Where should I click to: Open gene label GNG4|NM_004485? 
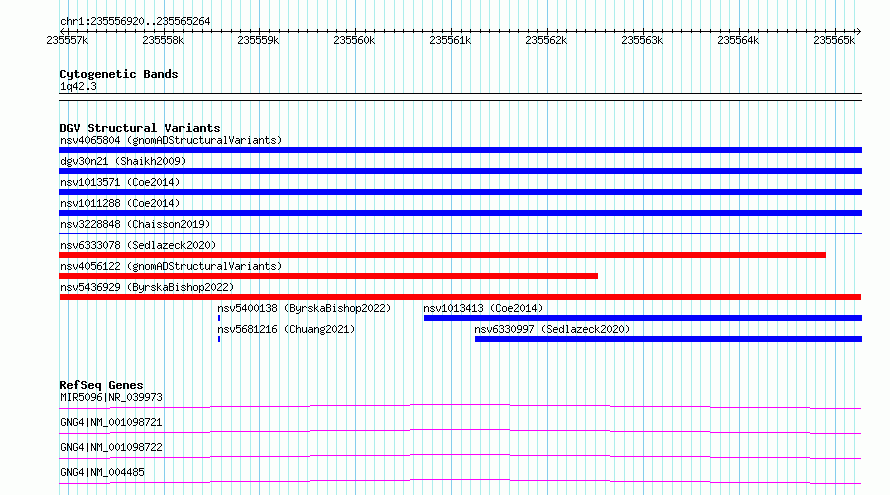click(x=102, y=472)
